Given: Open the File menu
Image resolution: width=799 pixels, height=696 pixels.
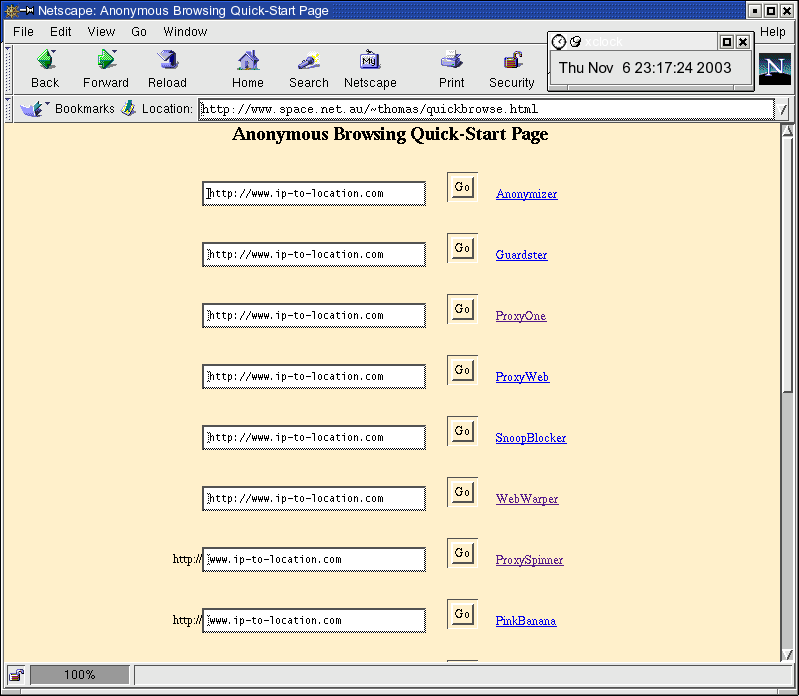Looking at the screenshot, I should point(23,32).
